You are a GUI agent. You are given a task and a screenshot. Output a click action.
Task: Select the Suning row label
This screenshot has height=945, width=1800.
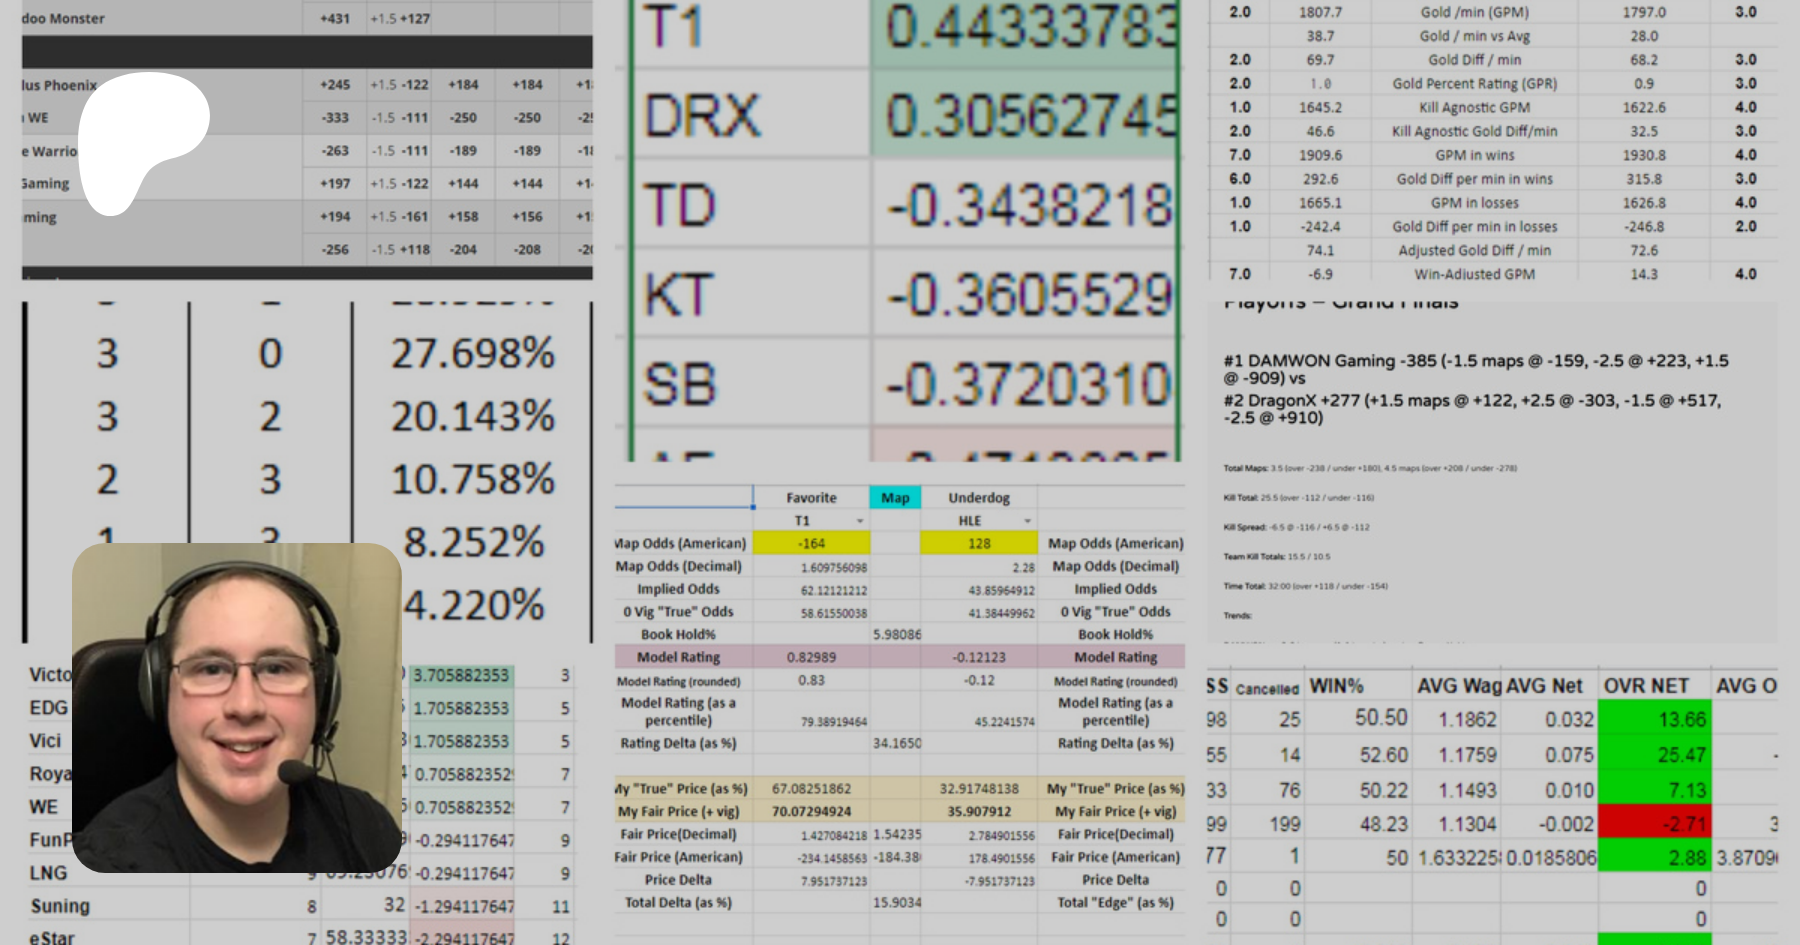(x=60, y=906)
